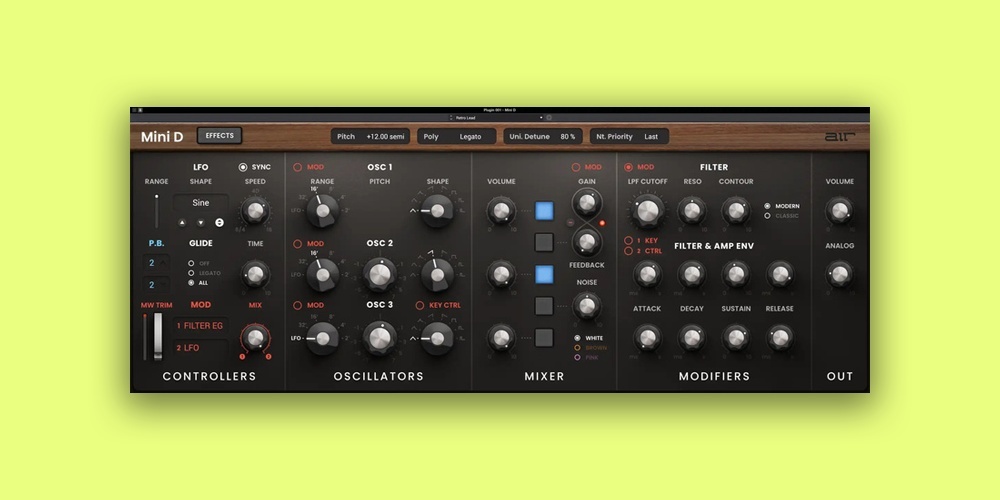Screen dimensions: 1000x500
Task: Click the filter RESO knob
Action: tap(691, 210)
